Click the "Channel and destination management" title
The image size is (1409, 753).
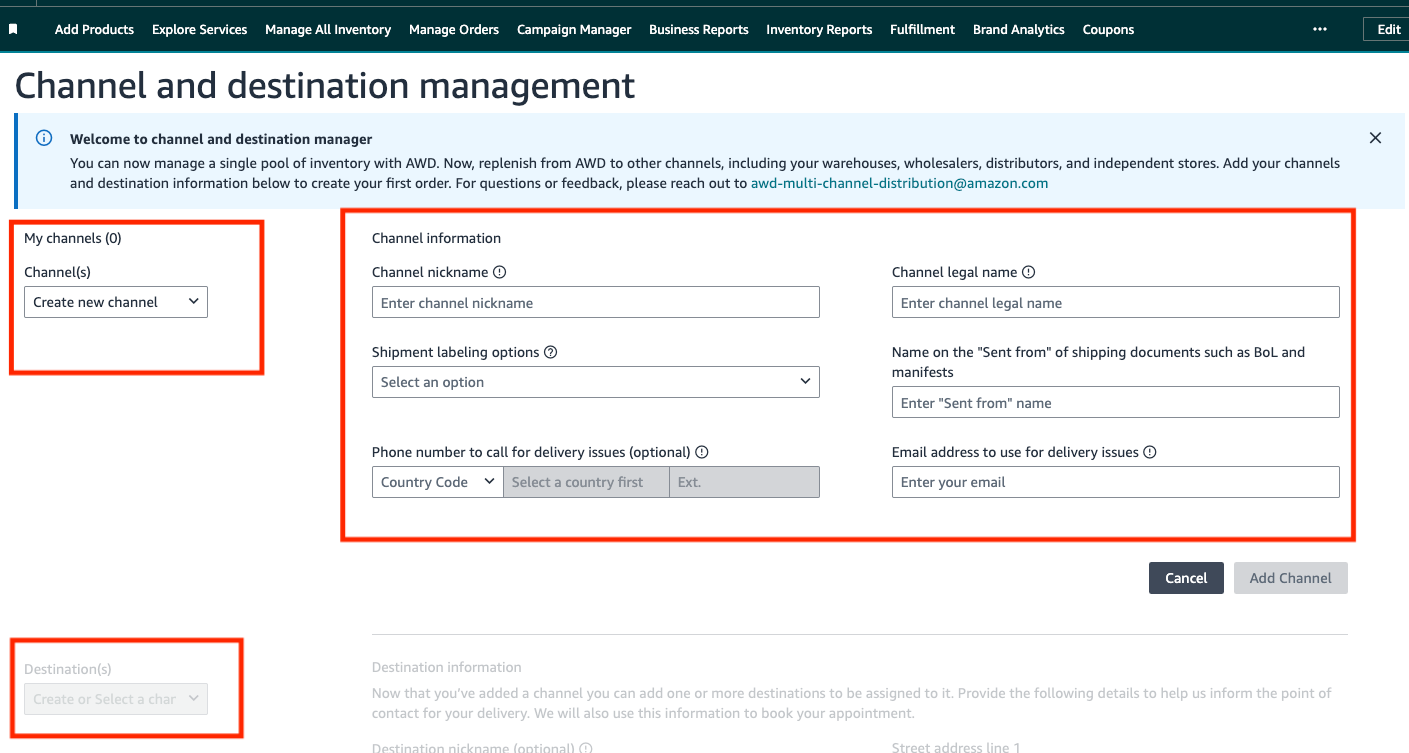click(x=325, y=86)
